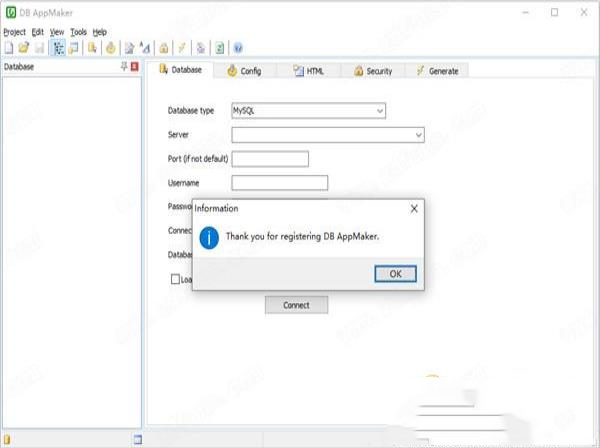The image size is (600, 448).
Task: Open the View menu
Action: pyautogui.click(x=57, y=32)
